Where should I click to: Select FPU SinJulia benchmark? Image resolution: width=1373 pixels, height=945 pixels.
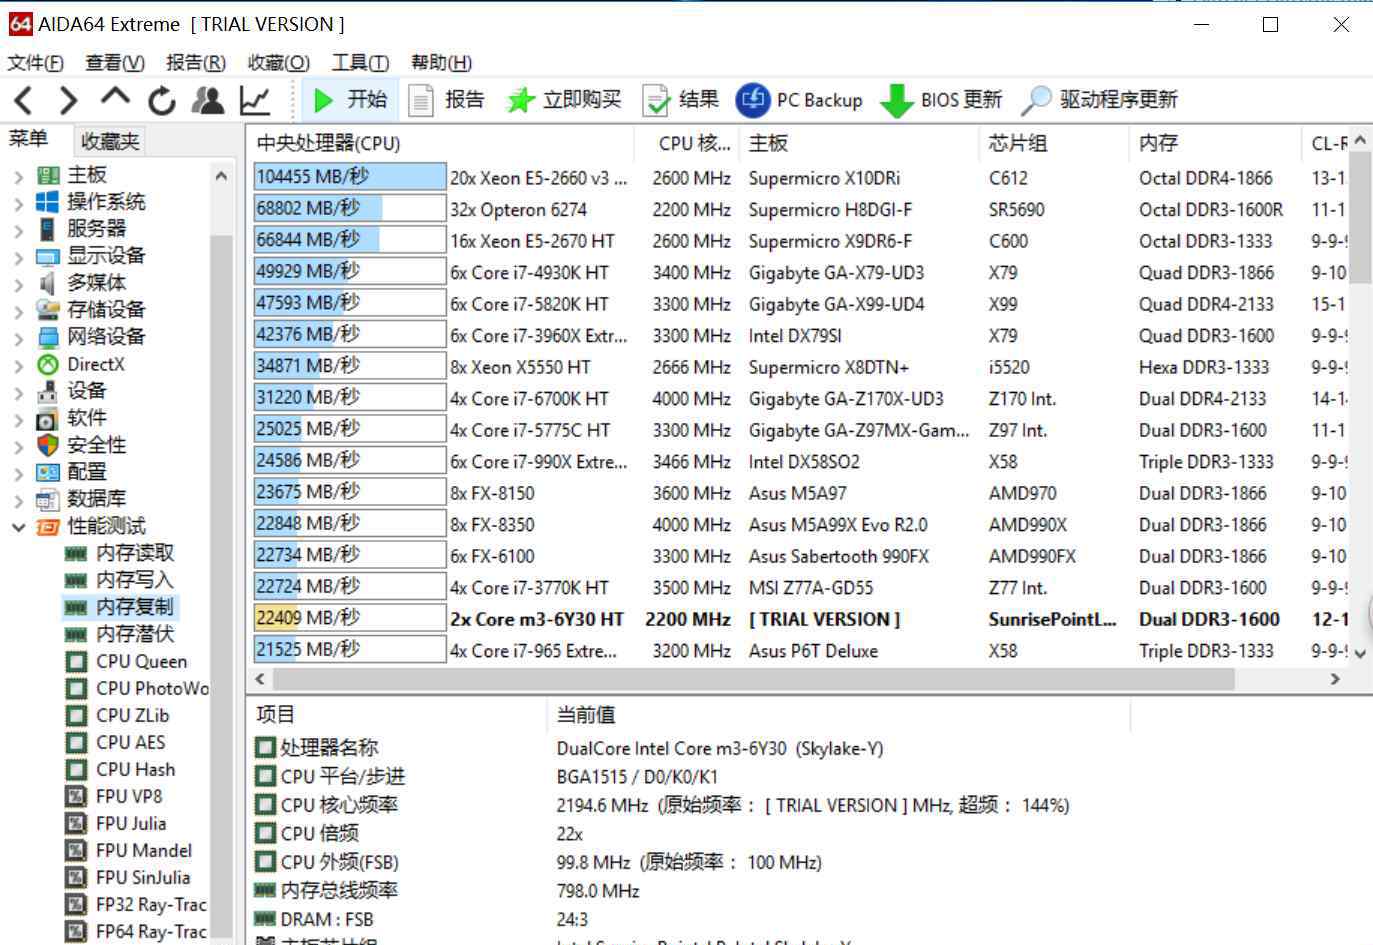coord(142,877)
